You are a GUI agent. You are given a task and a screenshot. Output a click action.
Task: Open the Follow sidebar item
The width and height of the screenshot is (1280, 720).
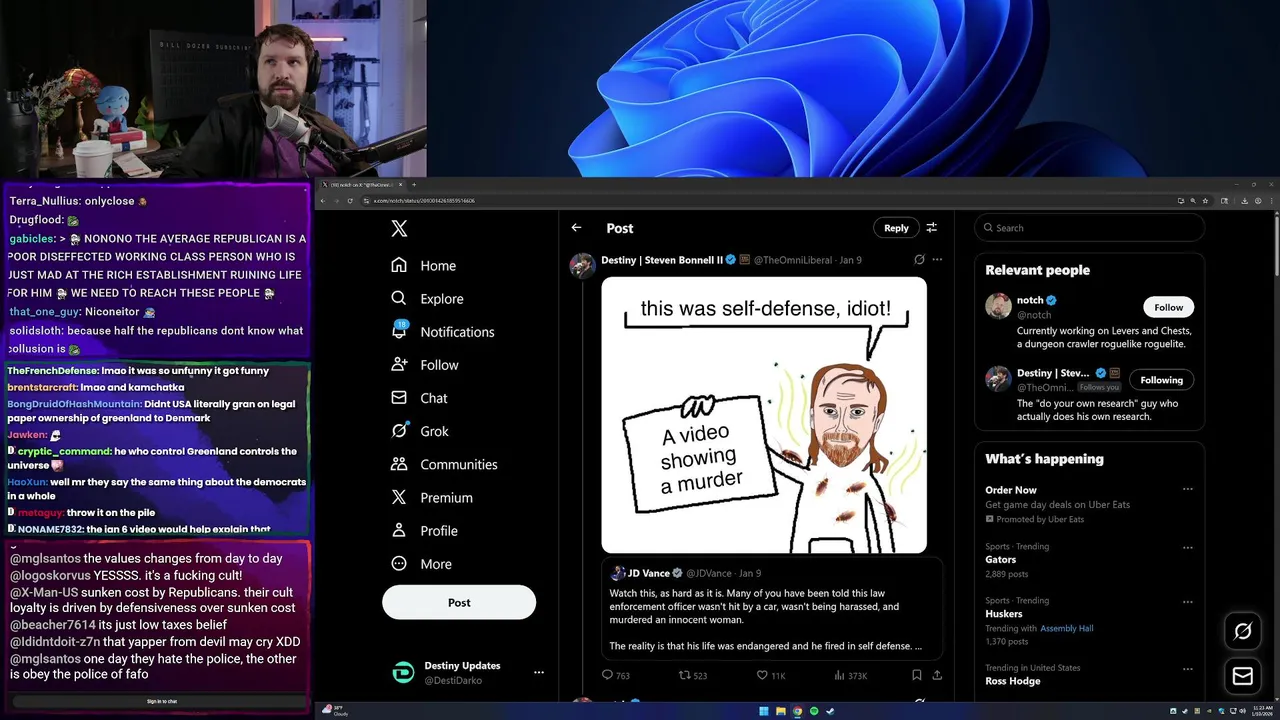[425, 365]
